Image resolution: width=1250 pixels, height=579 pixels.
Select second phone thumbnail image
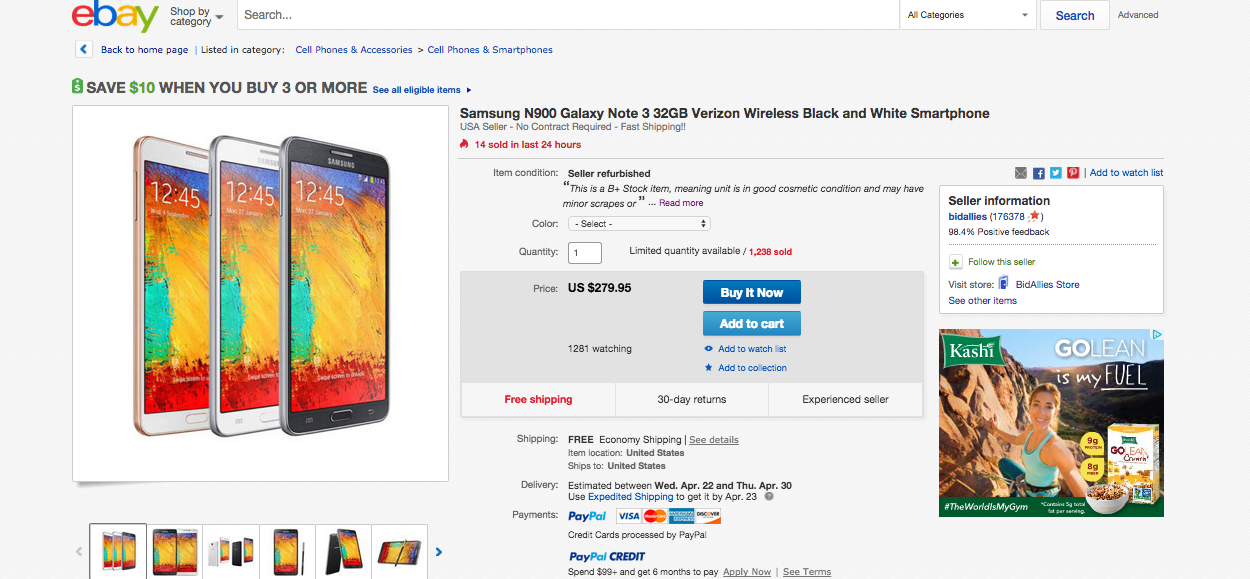pyautogui.click(x=175, y=551)
